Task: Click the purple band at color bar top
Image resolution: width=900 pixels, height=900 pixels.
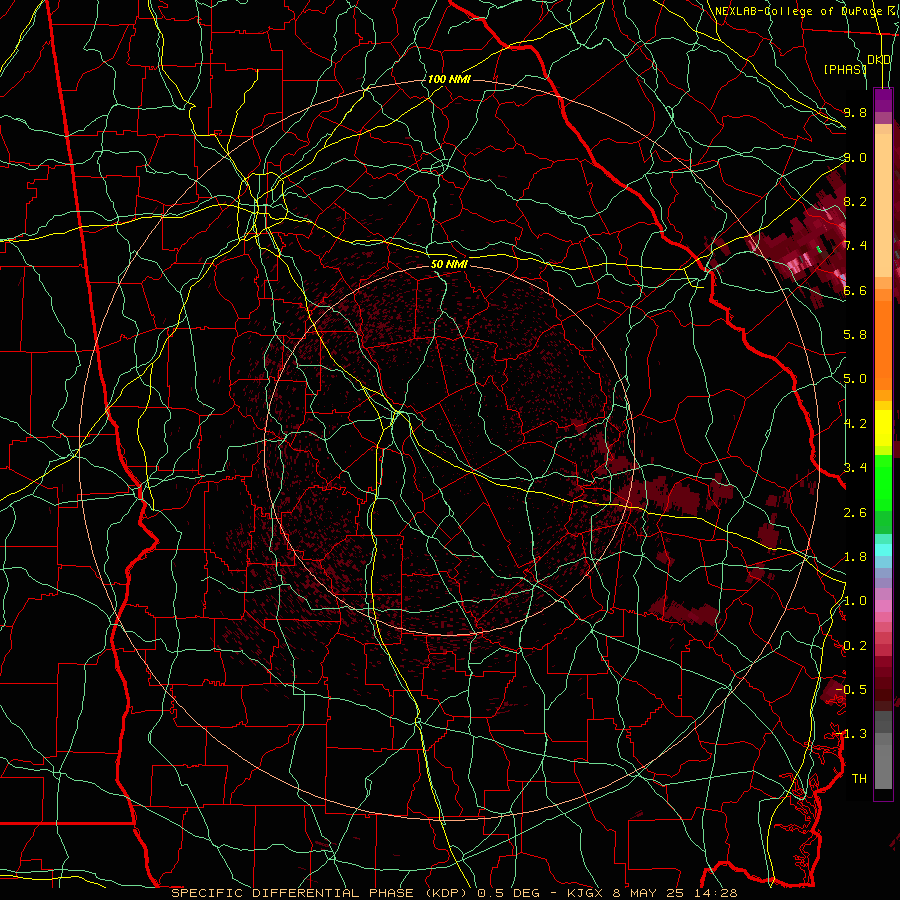Action: pos(883,100)
